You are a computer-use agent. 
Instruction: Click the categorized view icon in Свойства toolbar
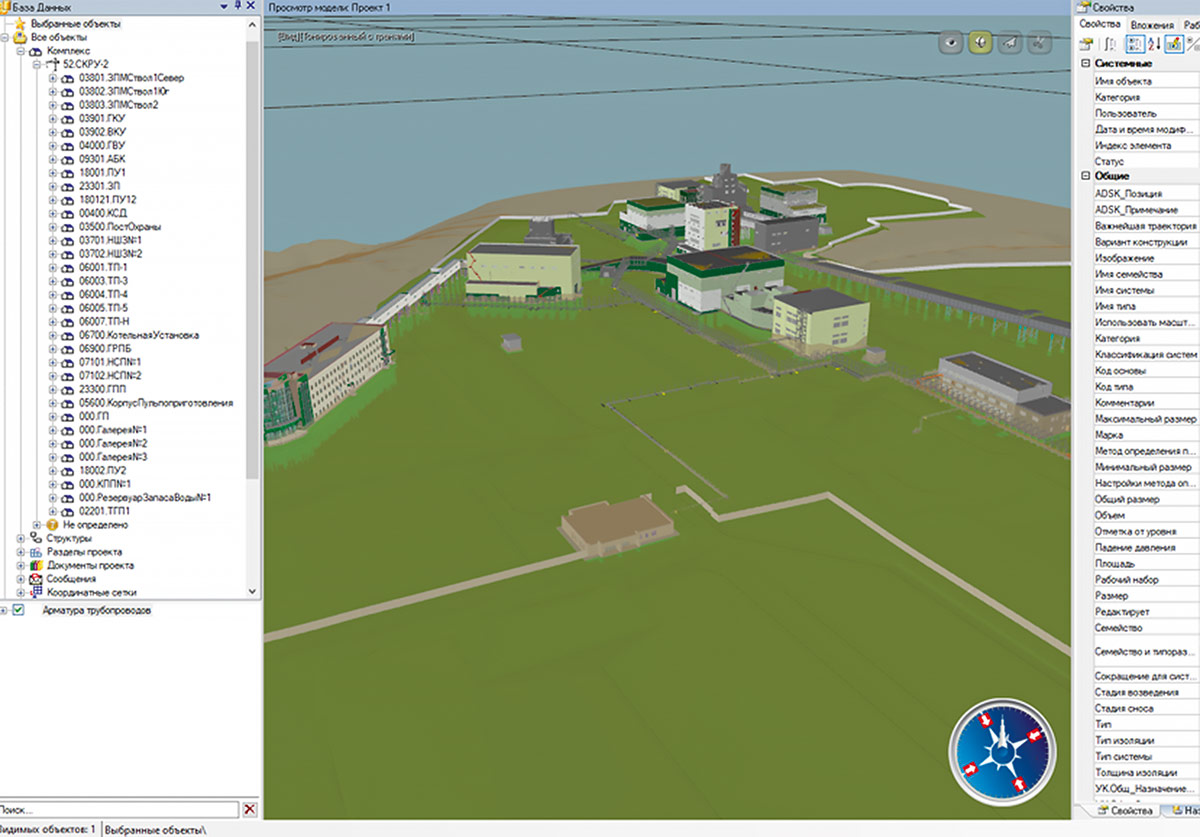[1135, 43]
